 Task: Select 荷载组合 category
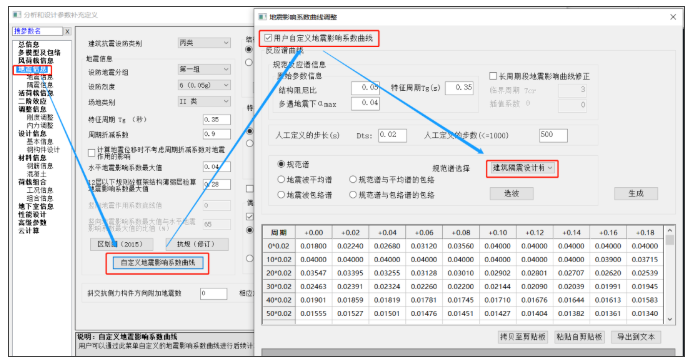(32, 182)
